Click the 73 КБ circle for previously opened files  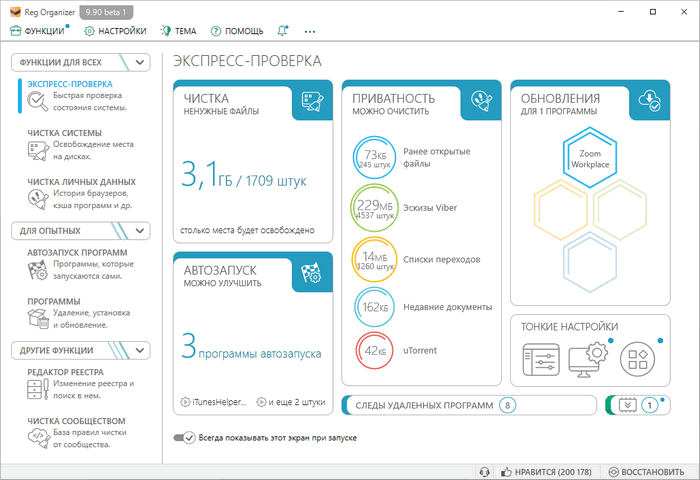point(375,158)
